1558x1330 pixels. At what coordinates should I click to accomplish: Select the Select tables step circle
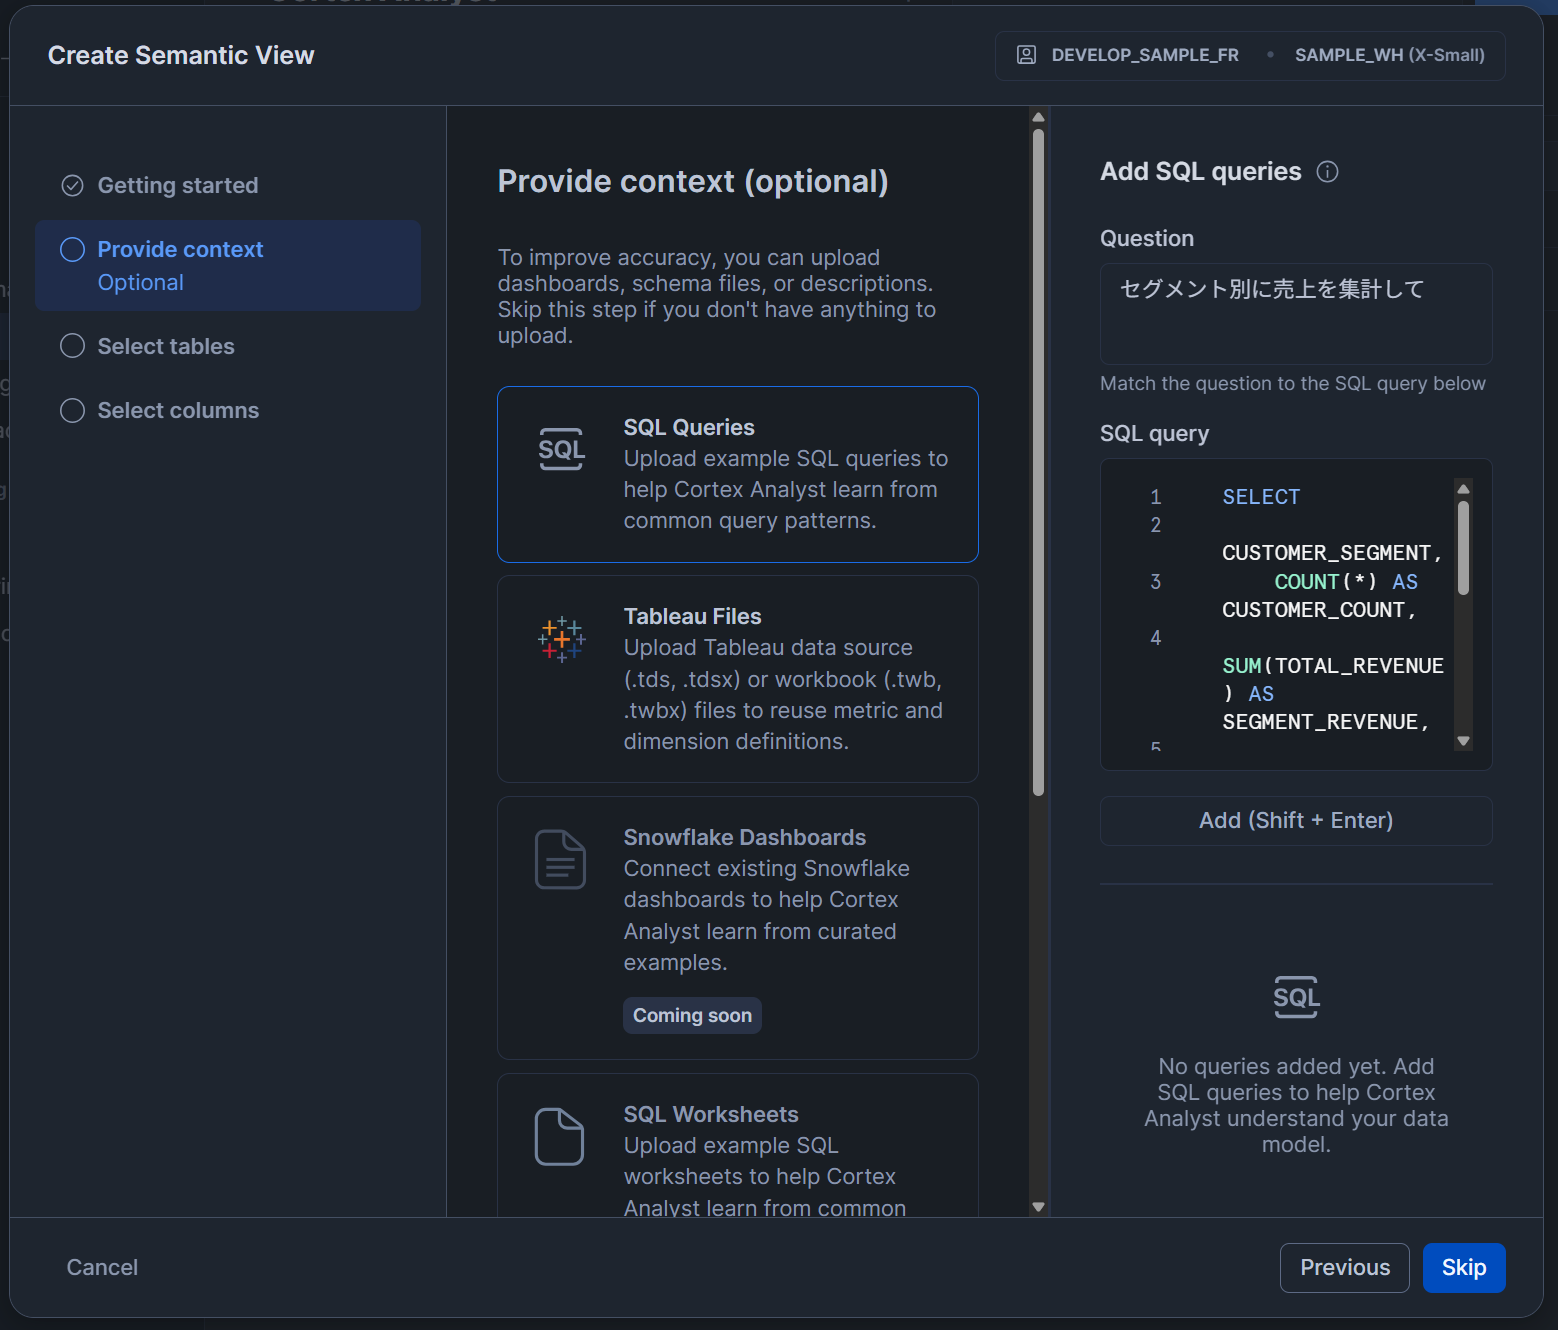pyautogui.click(x=73, y=346)
